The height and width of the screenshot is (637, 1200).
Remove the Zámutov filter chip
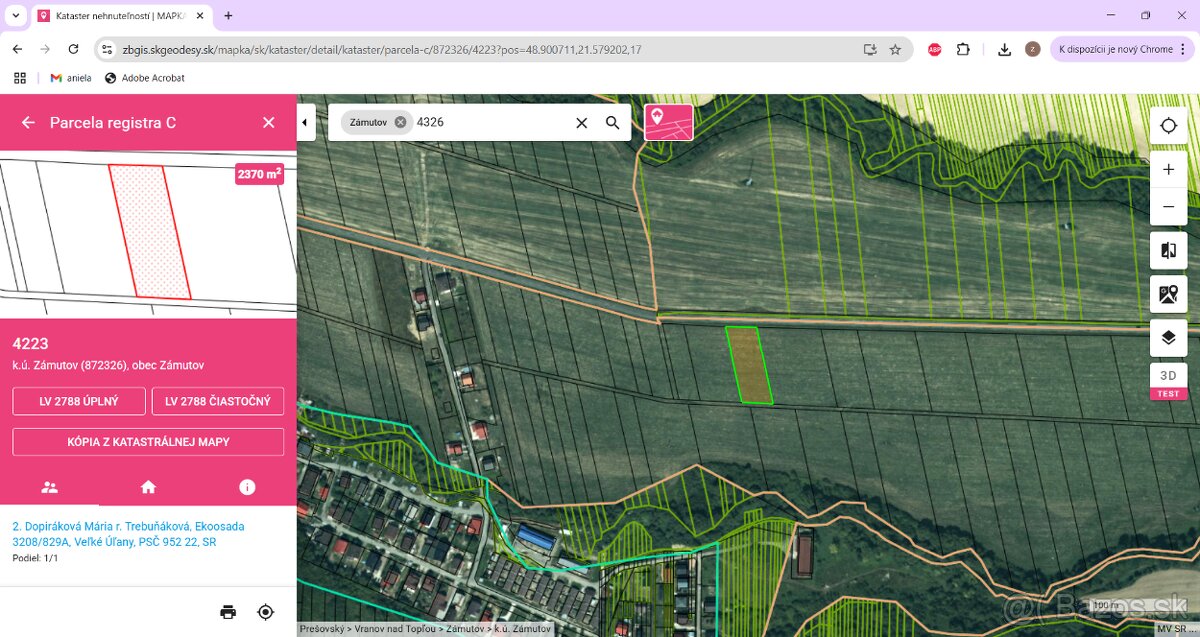[400, 122]
